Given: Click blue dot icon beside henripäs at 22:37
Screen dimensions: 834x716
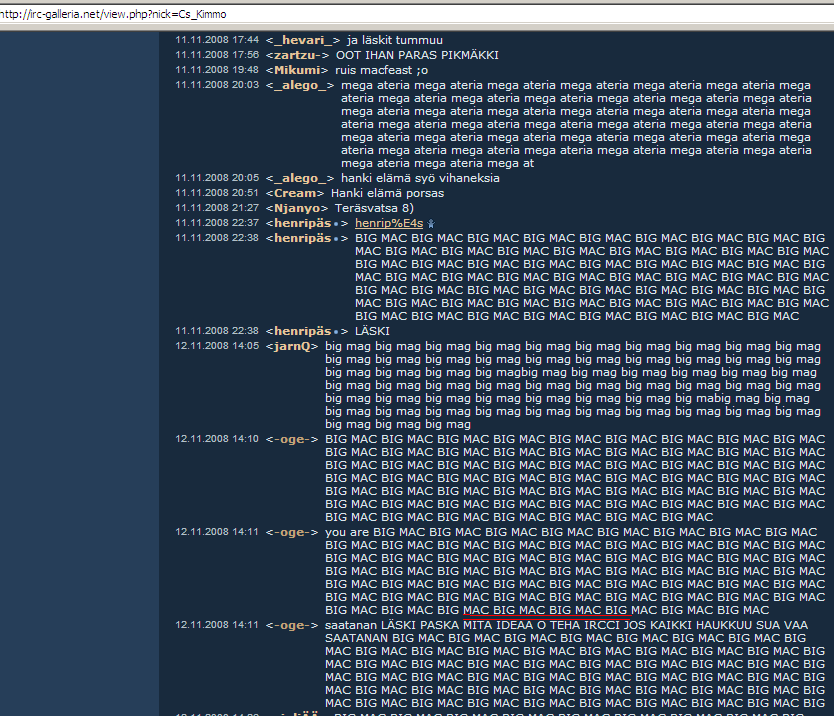Looking at the screenshot, I should [x=337, y=223].
